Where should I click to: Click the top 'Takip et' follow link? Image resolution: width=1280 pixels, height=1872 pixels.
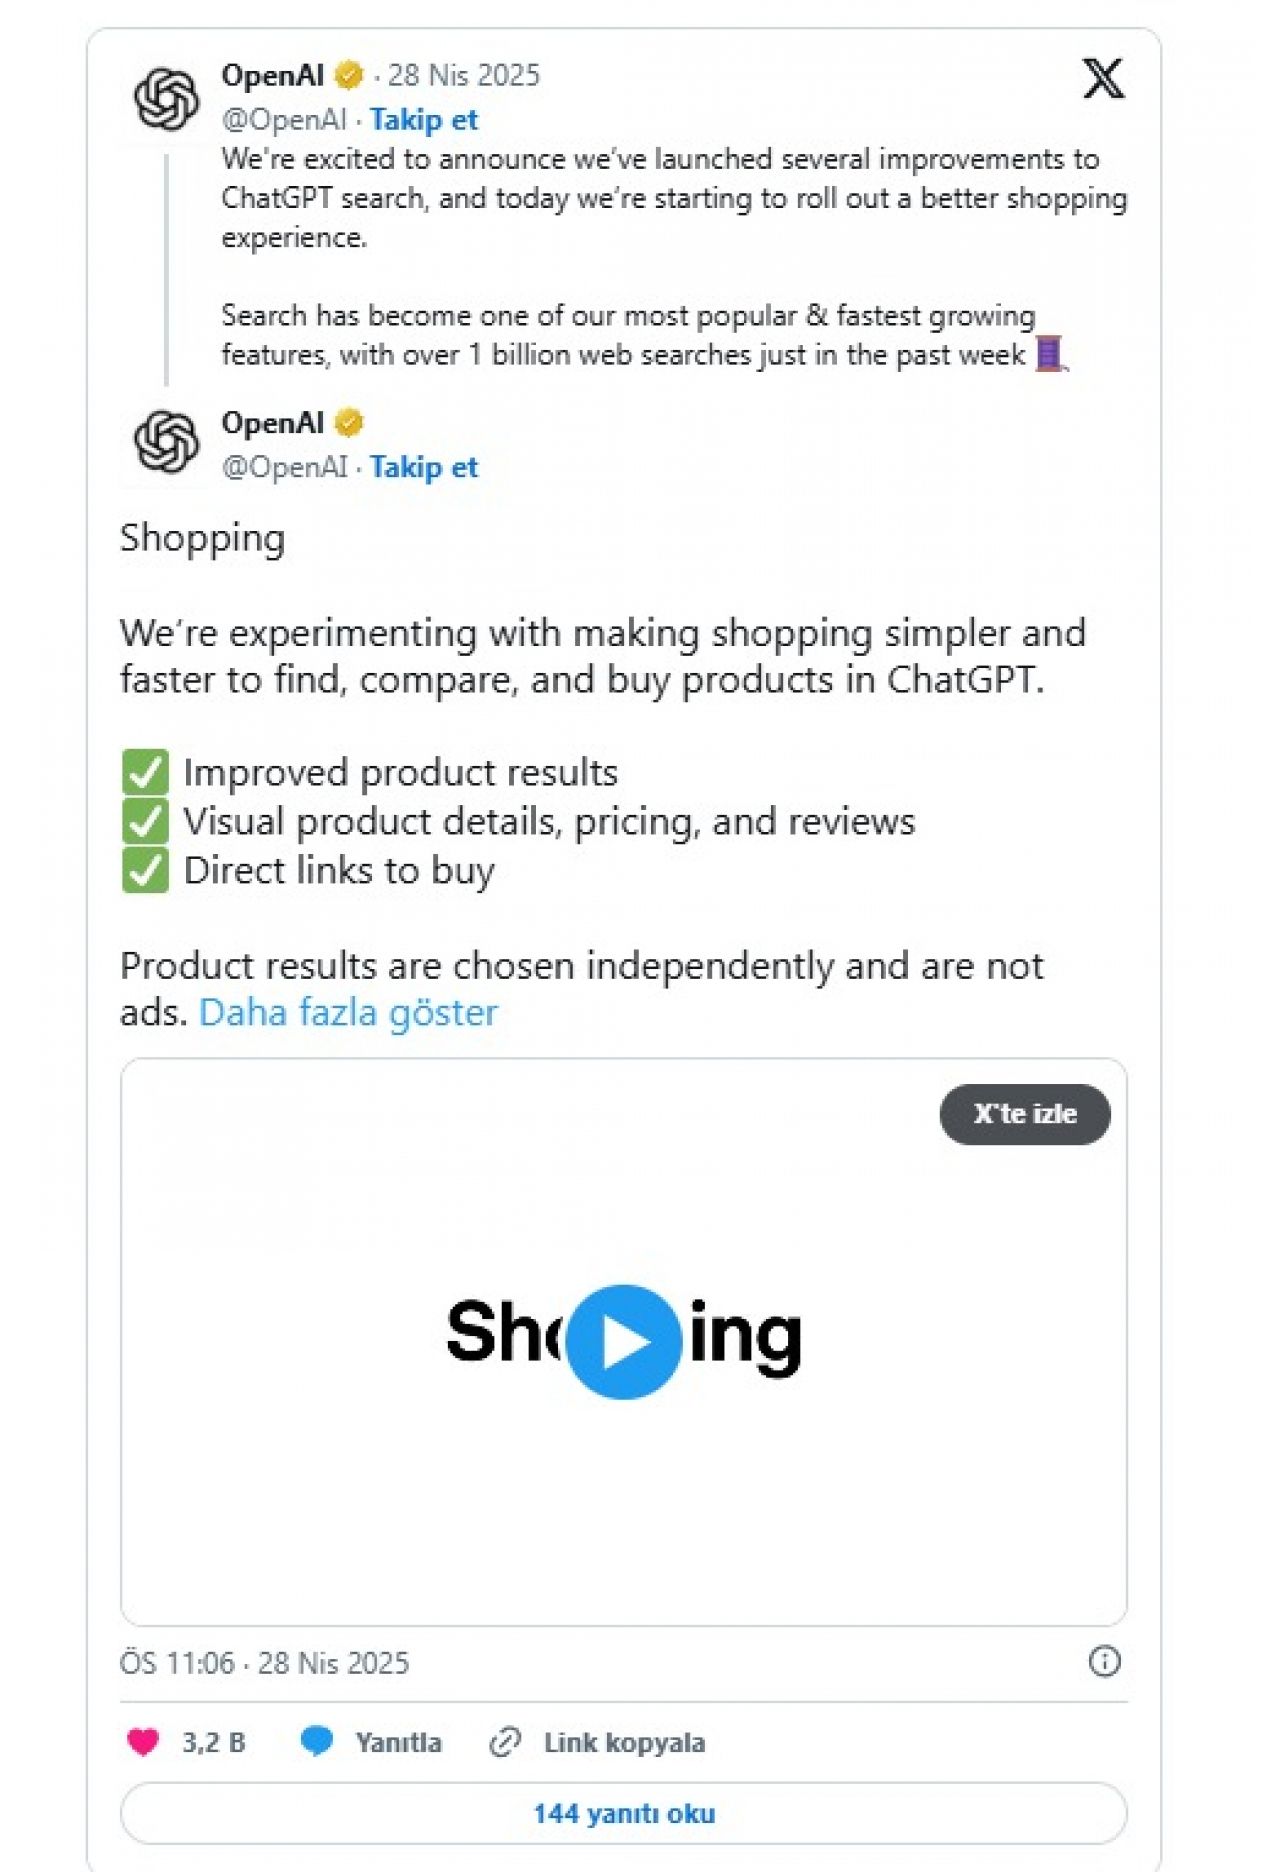[423, 120]
